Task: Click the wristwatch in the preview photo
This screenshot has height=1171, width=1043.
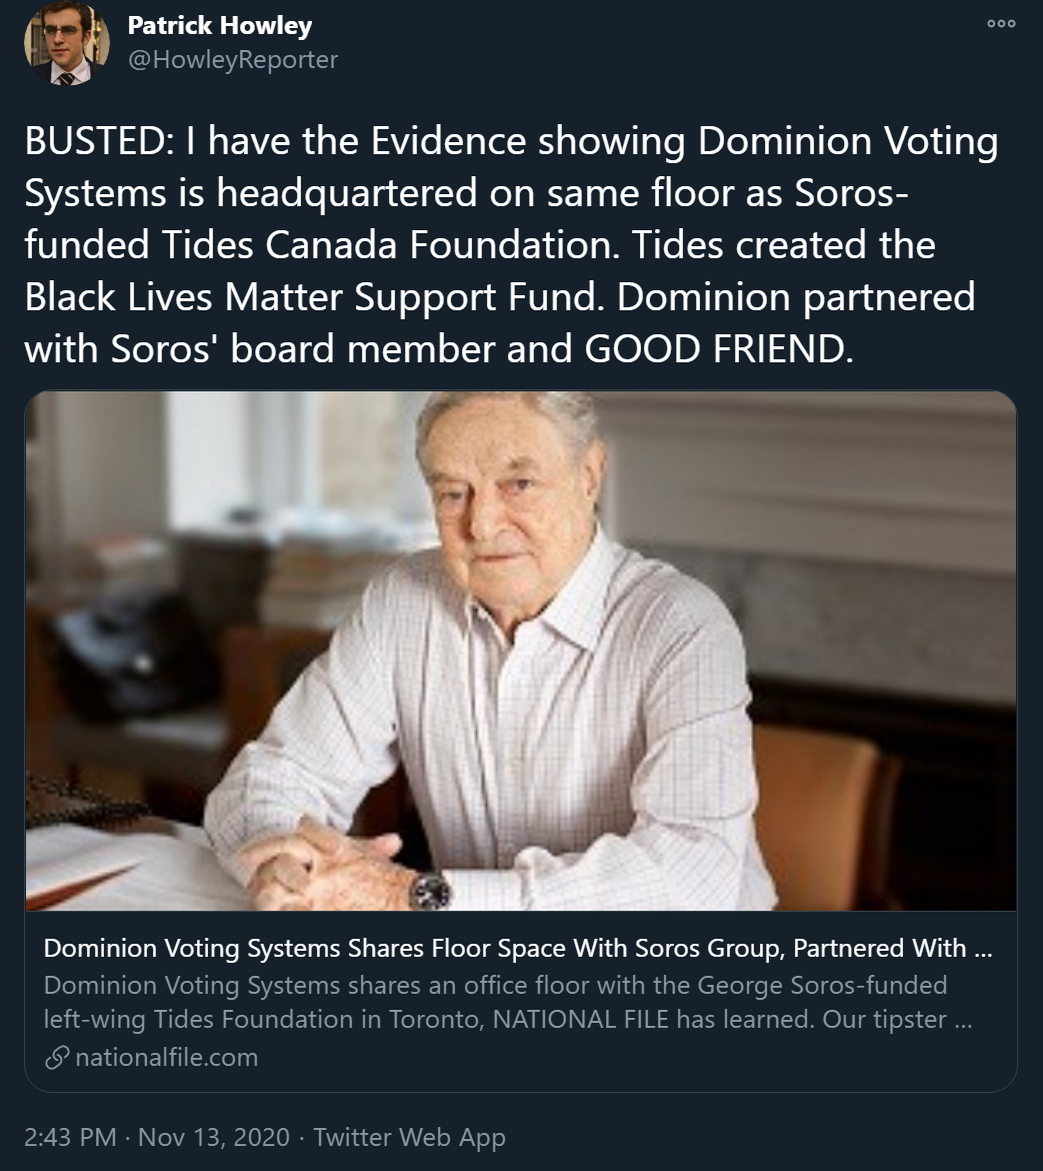Action: click(429, 889)
